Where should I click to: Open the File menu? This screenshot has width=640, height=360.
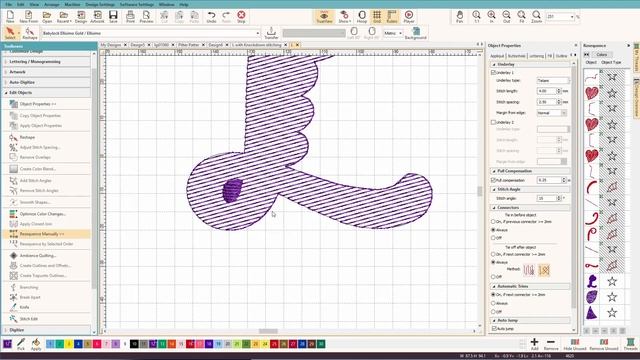[9, 4]
